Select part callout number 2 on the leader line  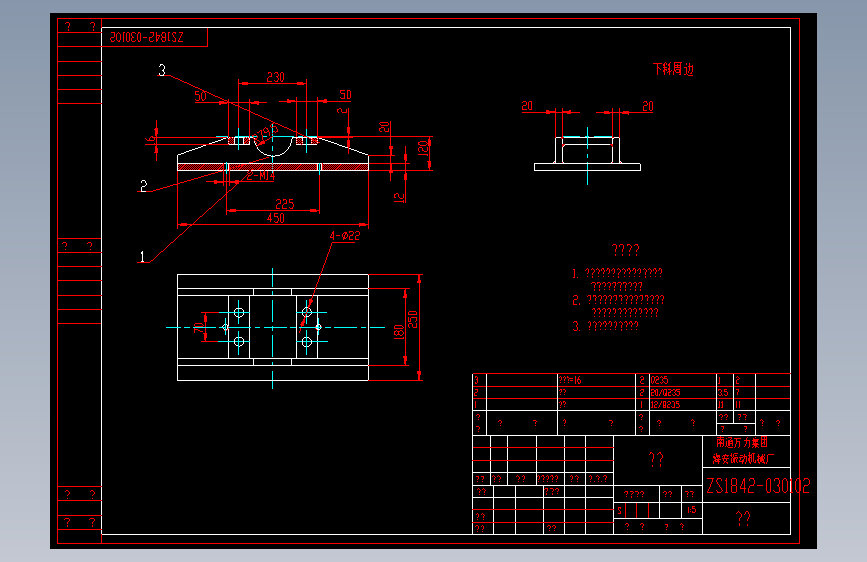click(x=144, y=186)
